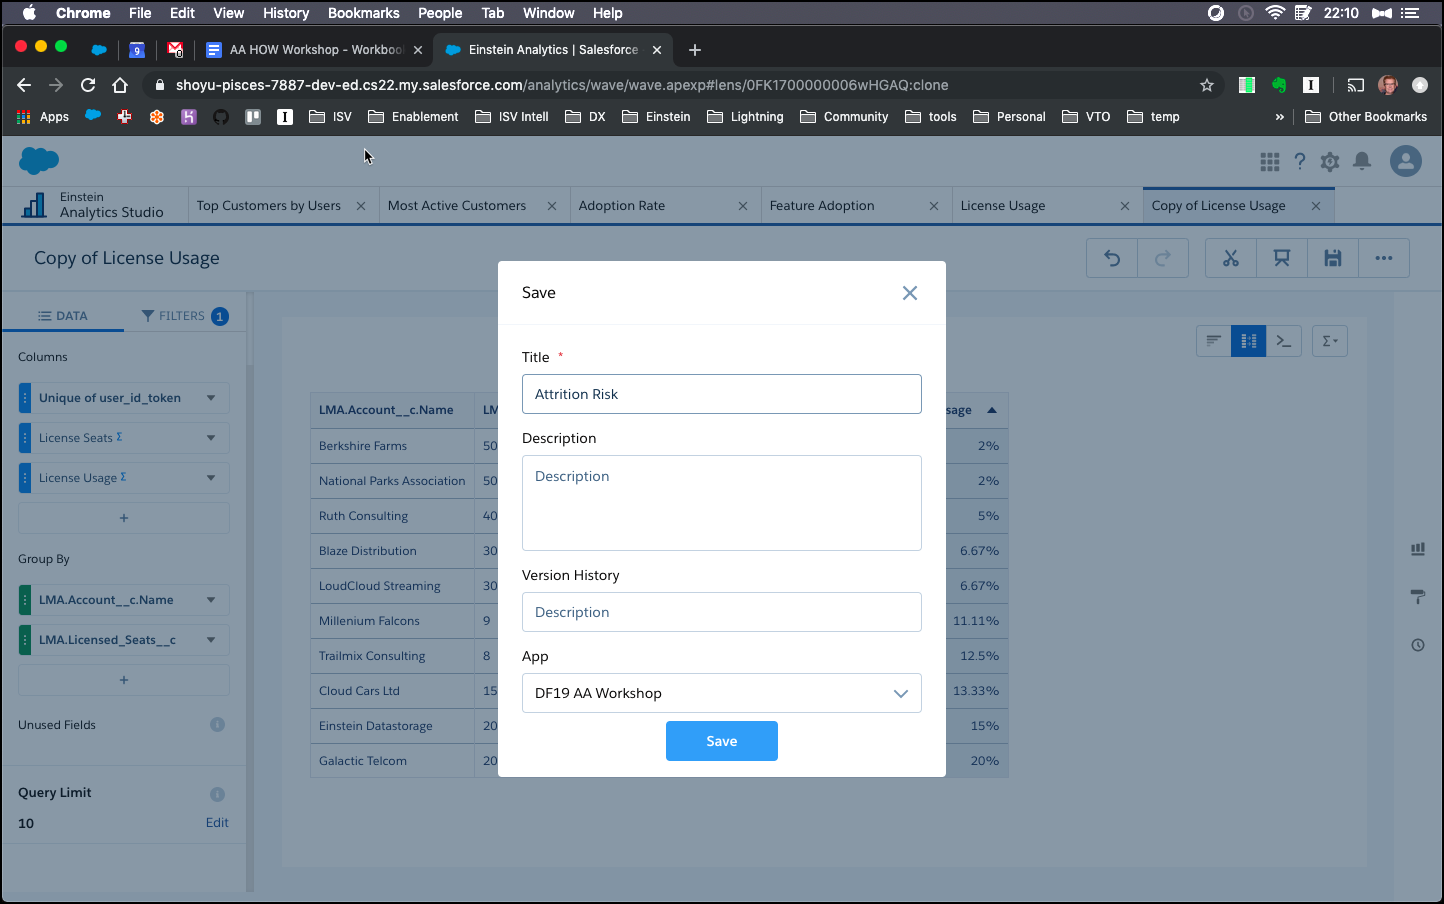This screenshot has height=904, width=1444.
Task: Open the notifications bell
Action: [1362, 162]
